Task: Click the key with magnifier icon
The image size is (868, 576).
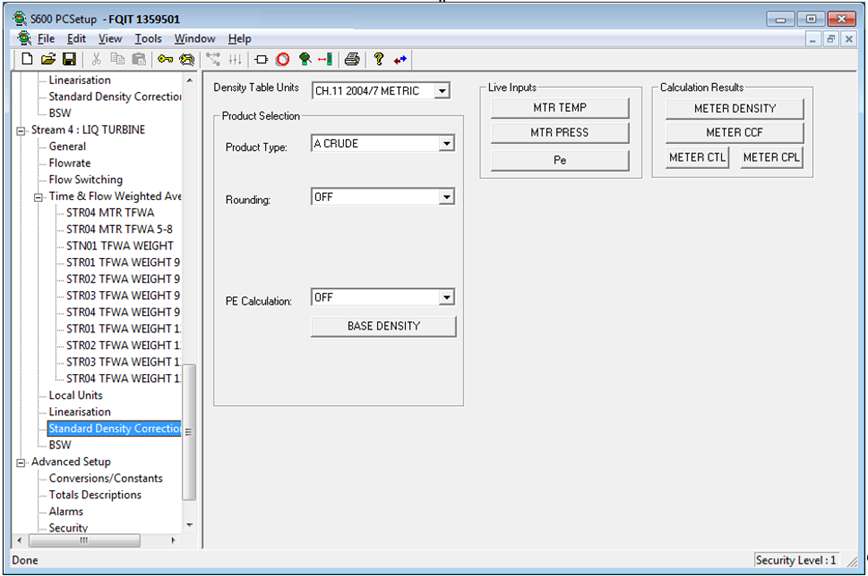Action: point(187,59)
